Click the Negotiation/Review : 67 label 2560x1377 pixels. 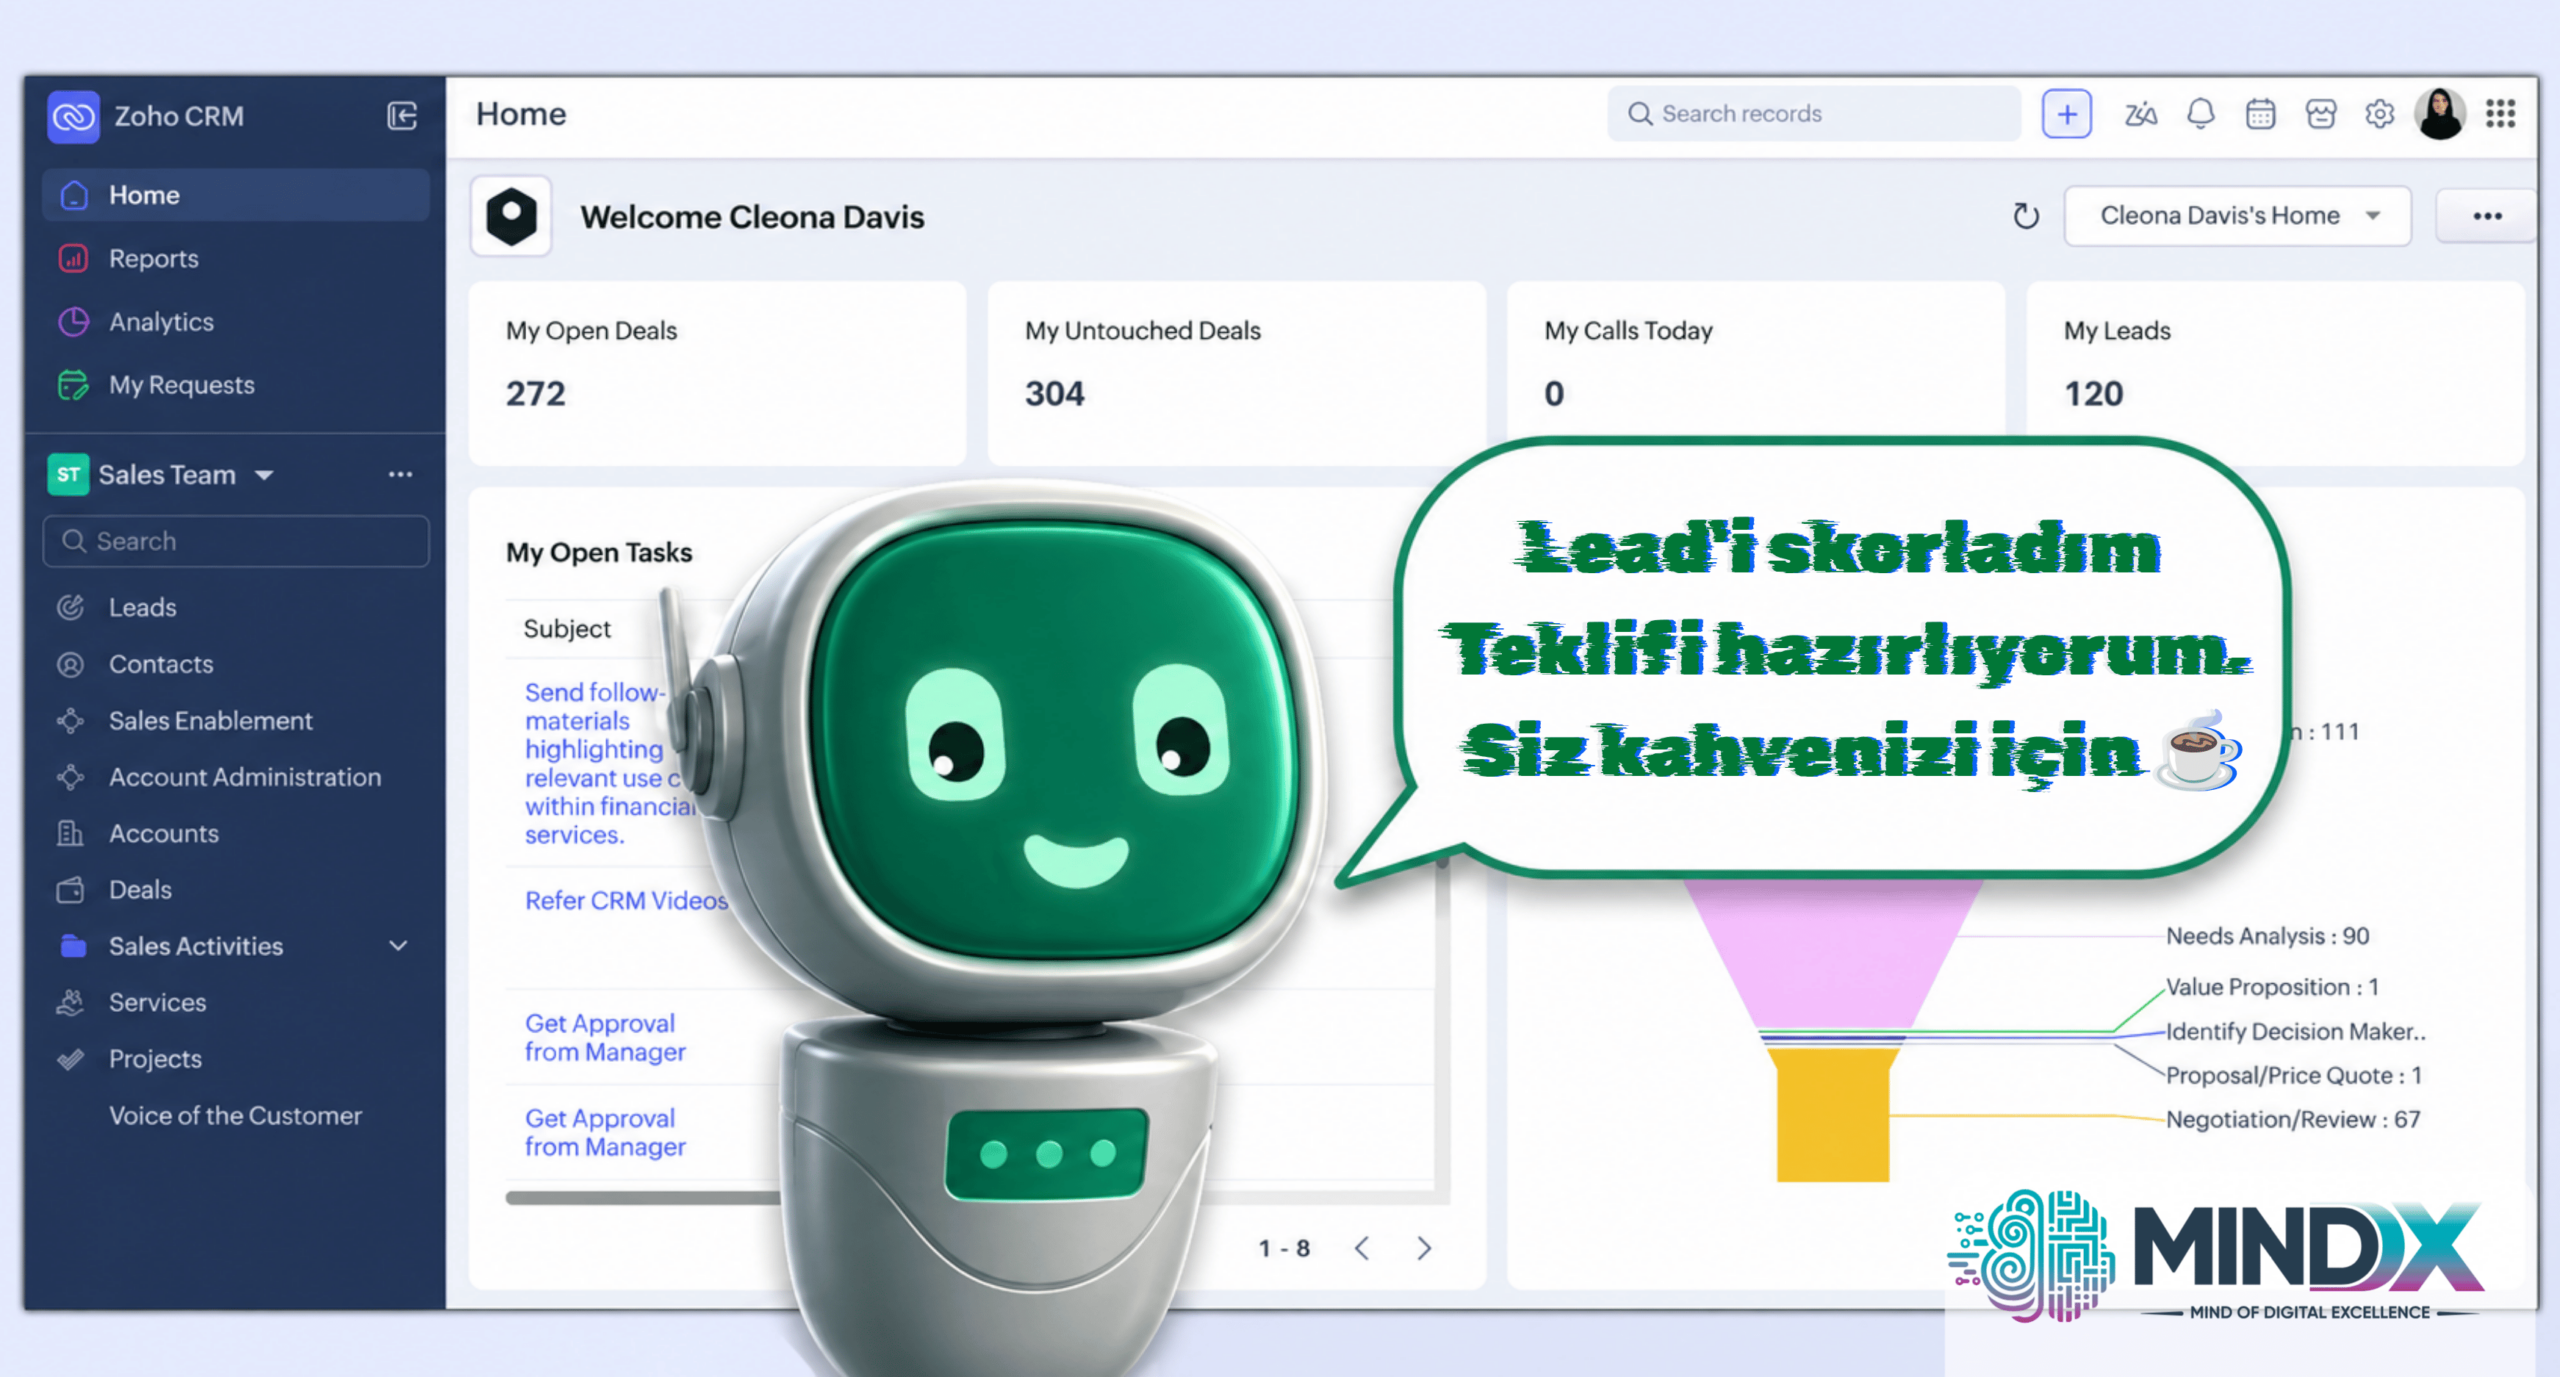pos(2292,1119)
